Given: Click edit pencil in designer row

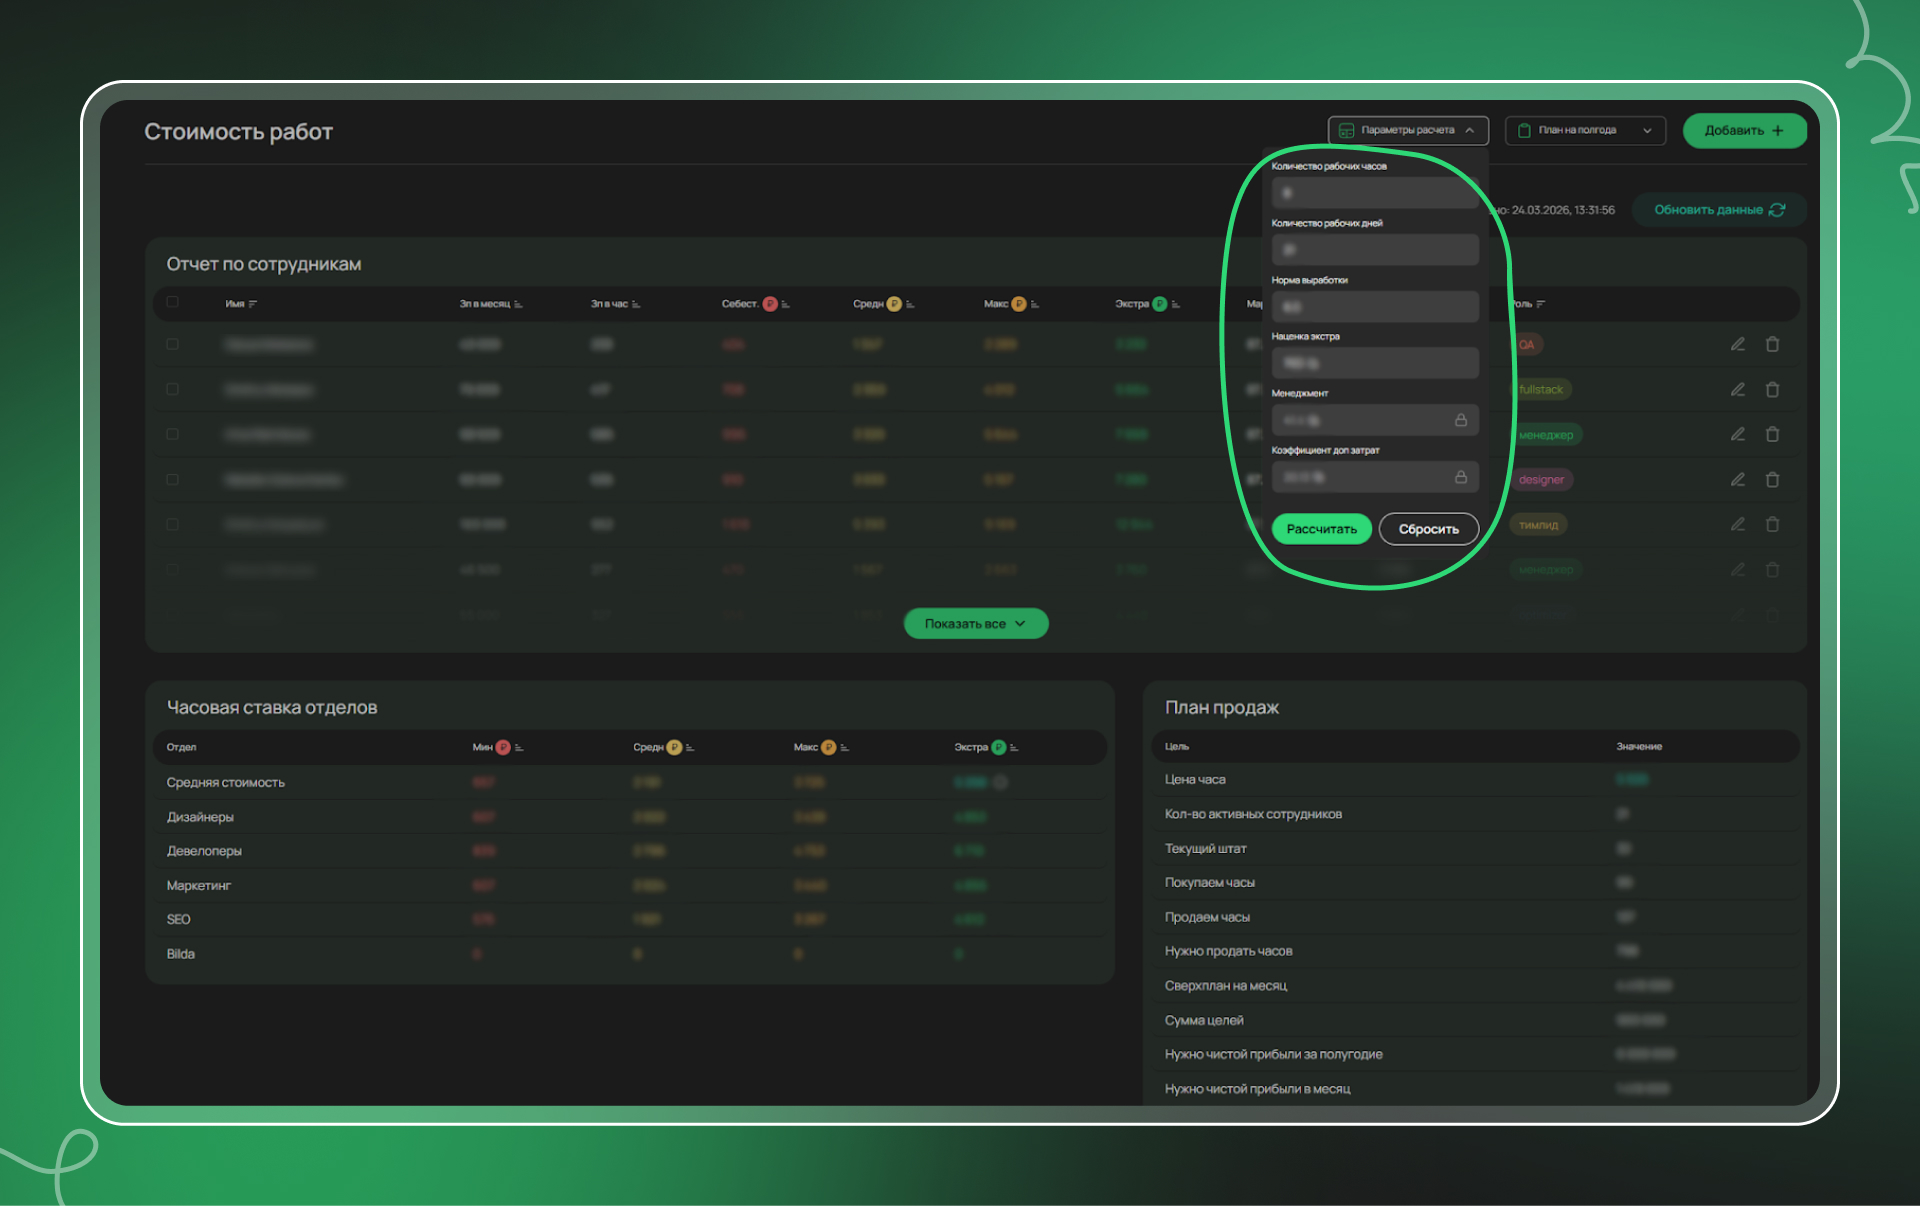Looking at the screenshot, I should pos(1738,480).
